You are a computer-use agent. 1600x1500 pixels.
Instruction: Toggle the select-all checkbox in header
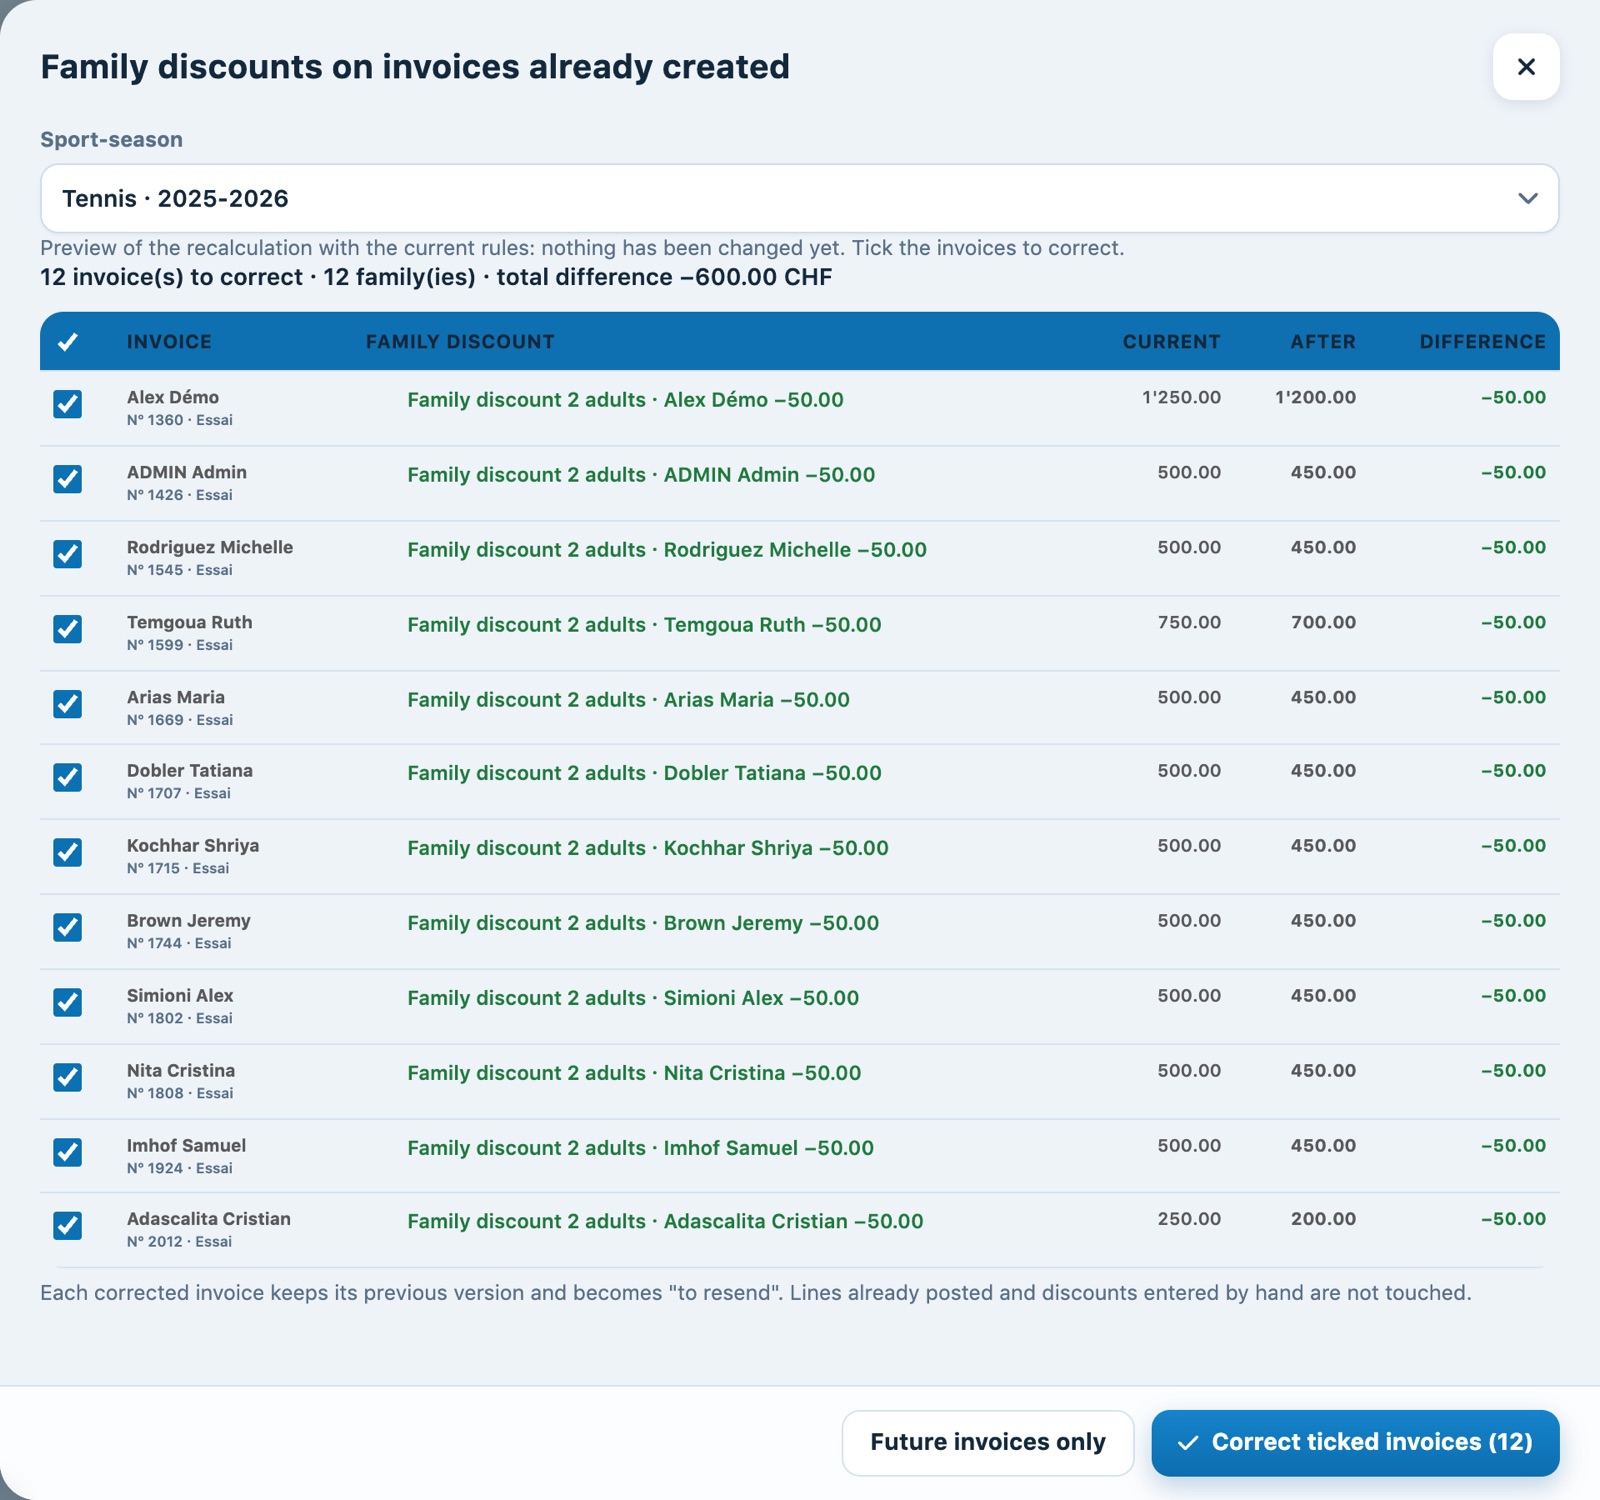point(68,342)
